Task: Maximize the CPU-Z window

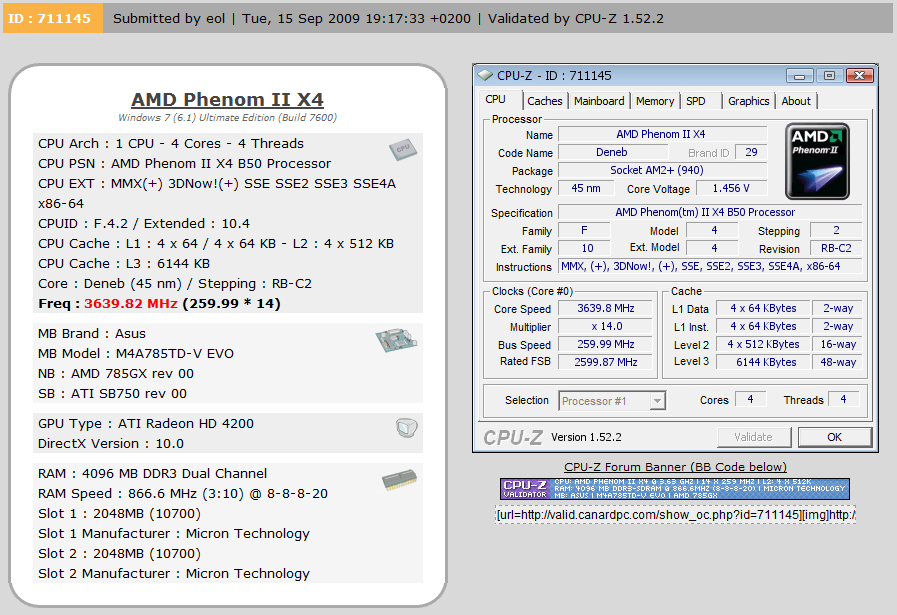Action: tap(829, 76)
